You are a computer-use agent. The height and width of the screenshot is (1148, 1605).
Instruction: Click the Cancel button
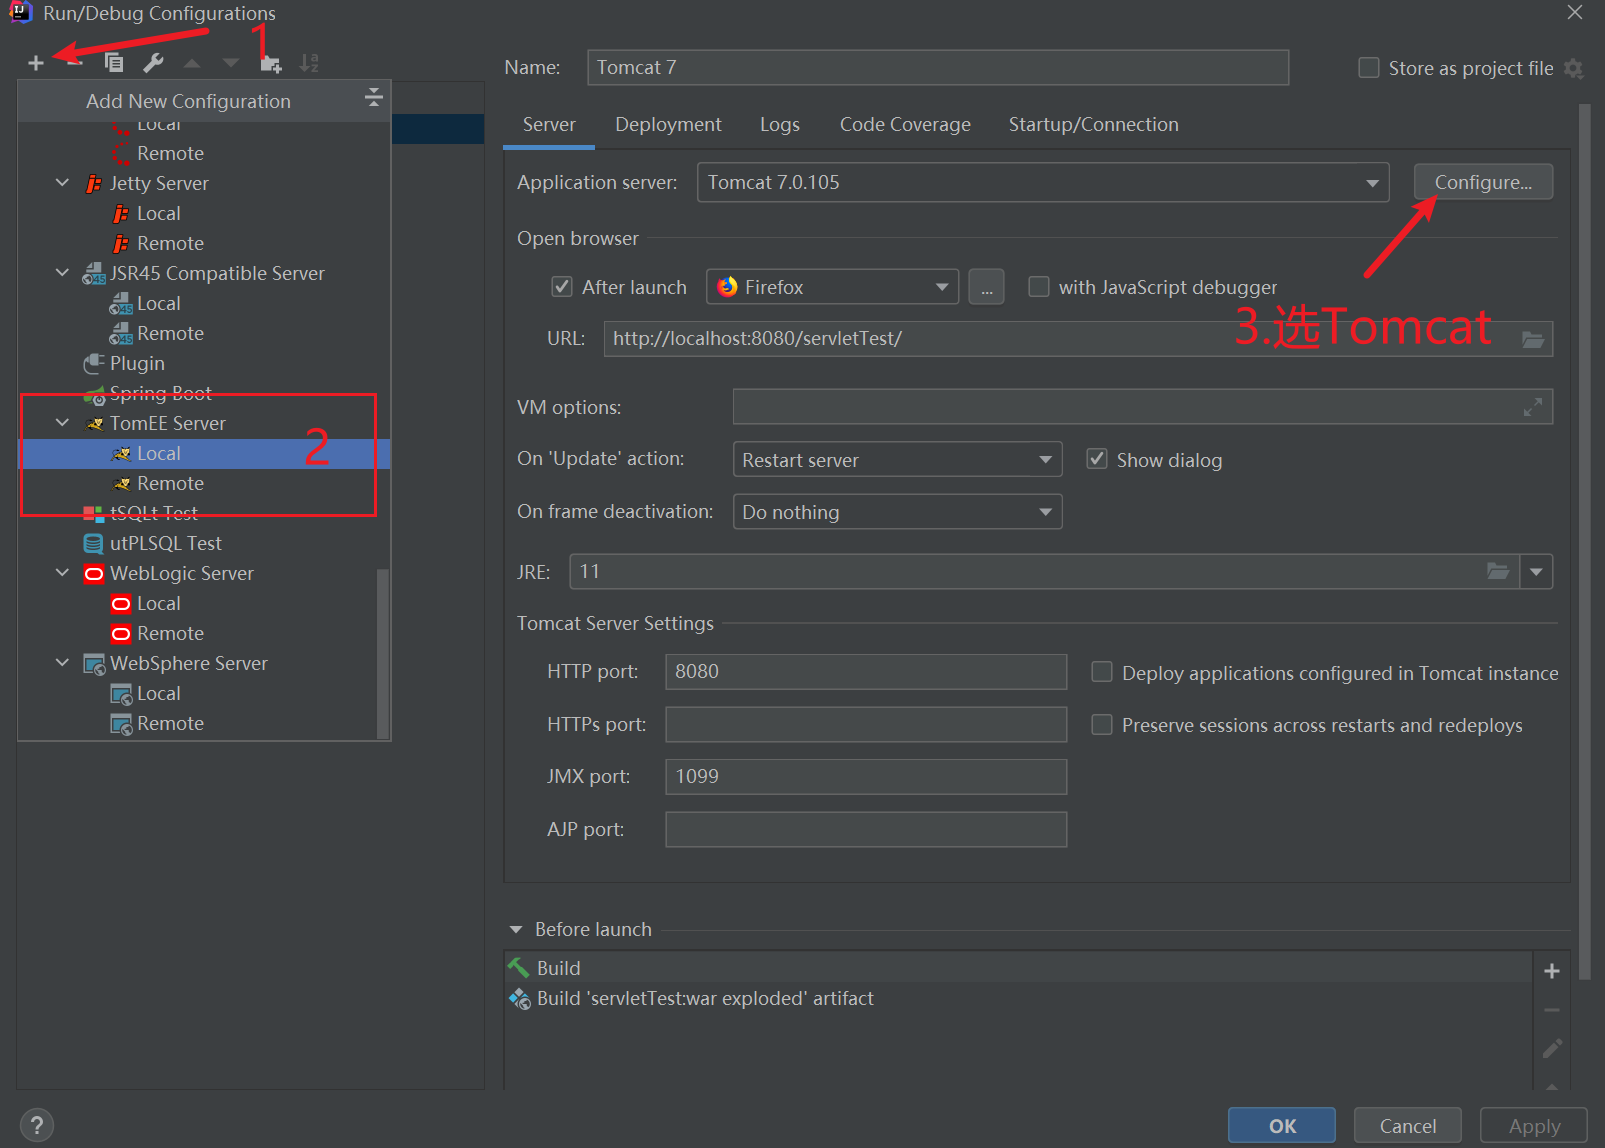[x=1408, y=1126]
